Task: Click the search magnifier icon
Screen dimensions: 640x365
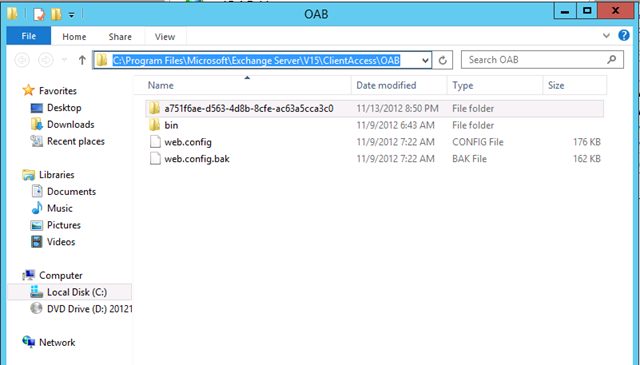Action: 611,60
